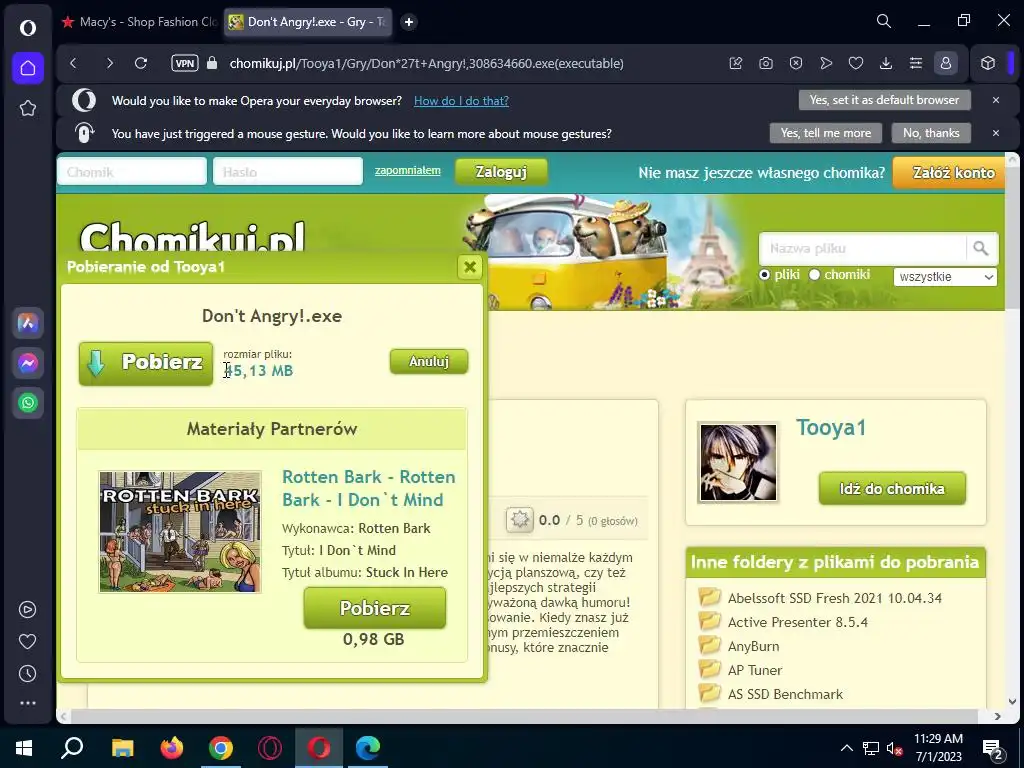This screenshot has width=1024, height=768.
Task: Open the 'wszystkie' dropdown
Action: tap(945, 277)
